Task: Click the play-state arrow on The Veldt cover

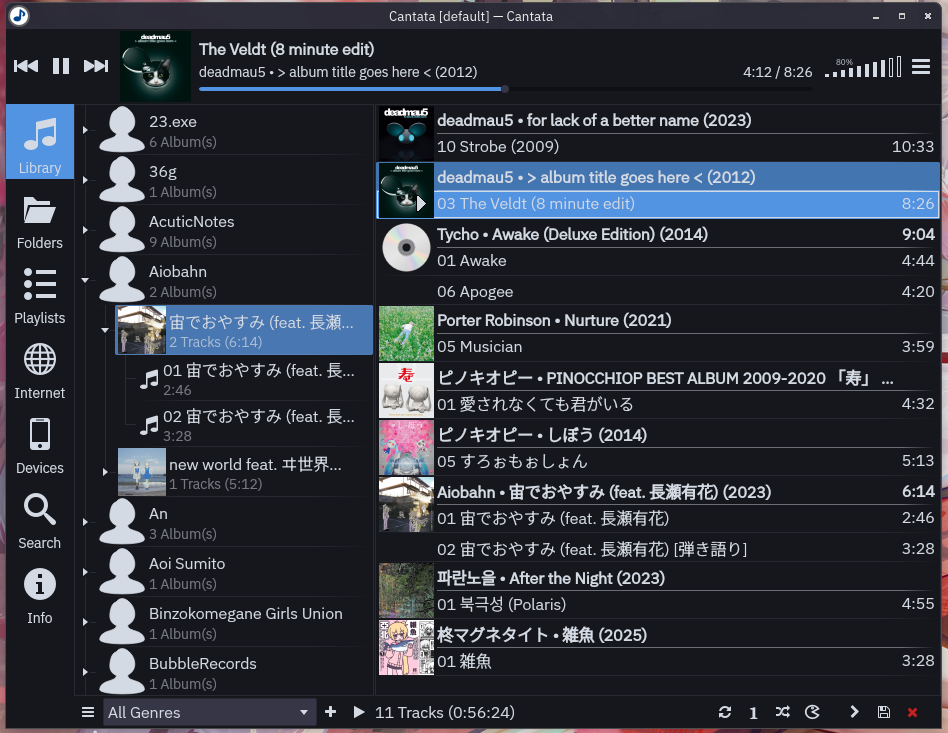Action: 421,204
